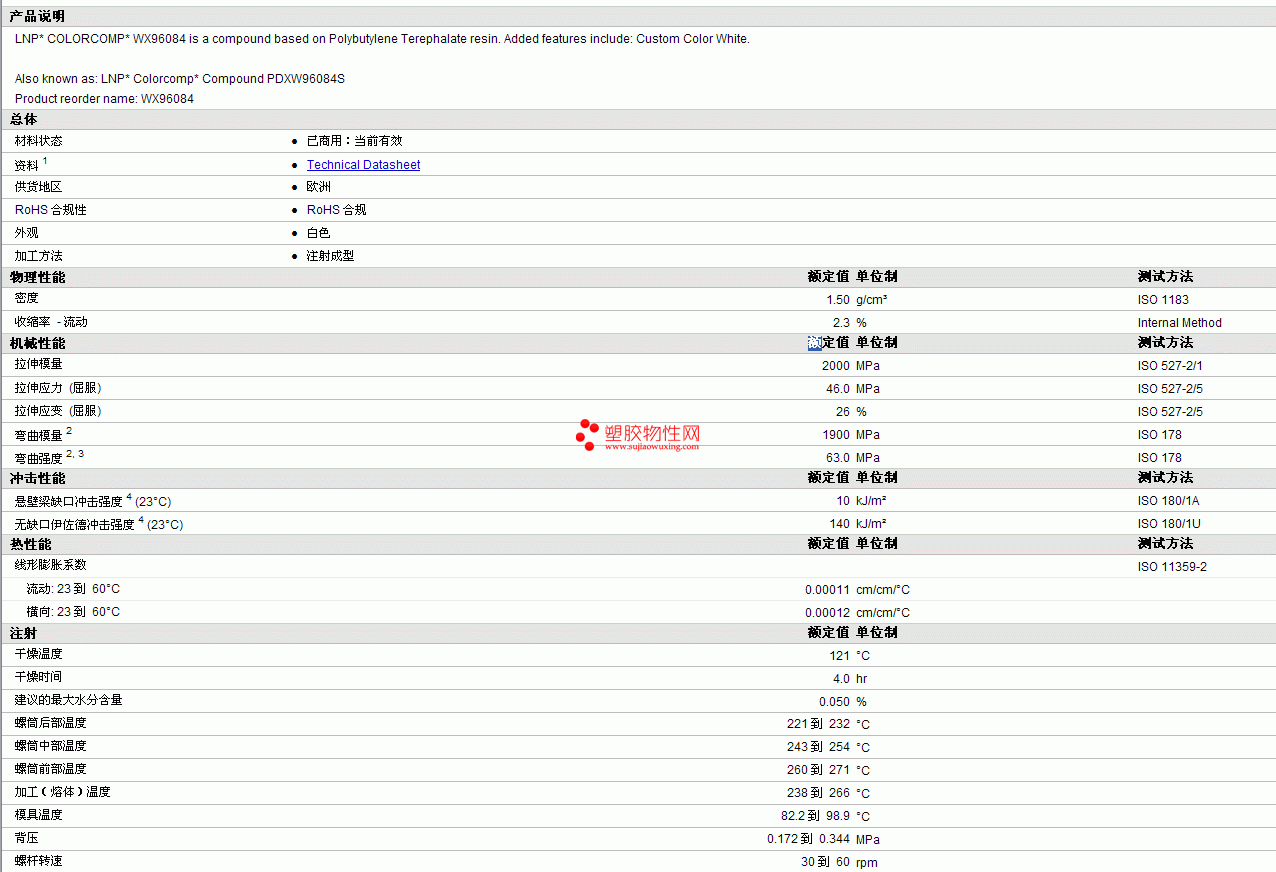Click the value 已商用：当前有效

pos(355,141)
